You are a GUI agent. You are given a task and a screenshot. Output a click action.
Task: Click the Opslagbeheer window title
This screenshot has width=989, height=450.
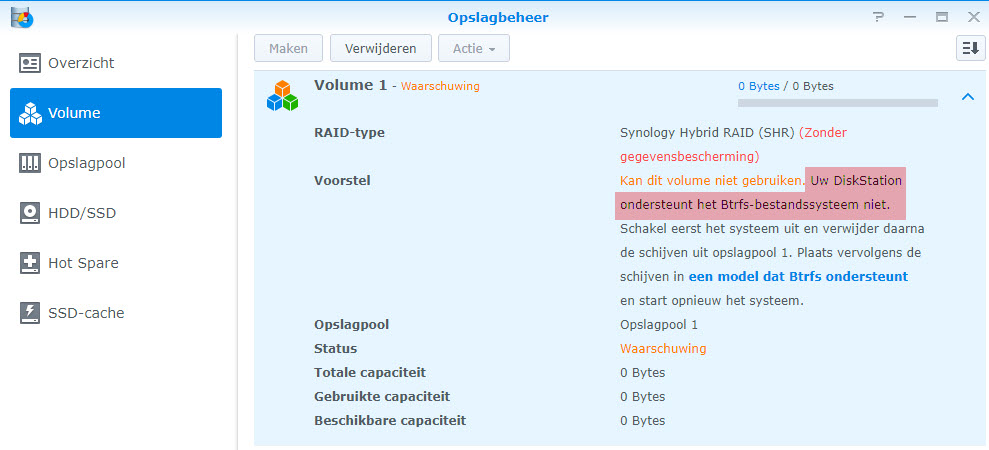tap(498, 18)
